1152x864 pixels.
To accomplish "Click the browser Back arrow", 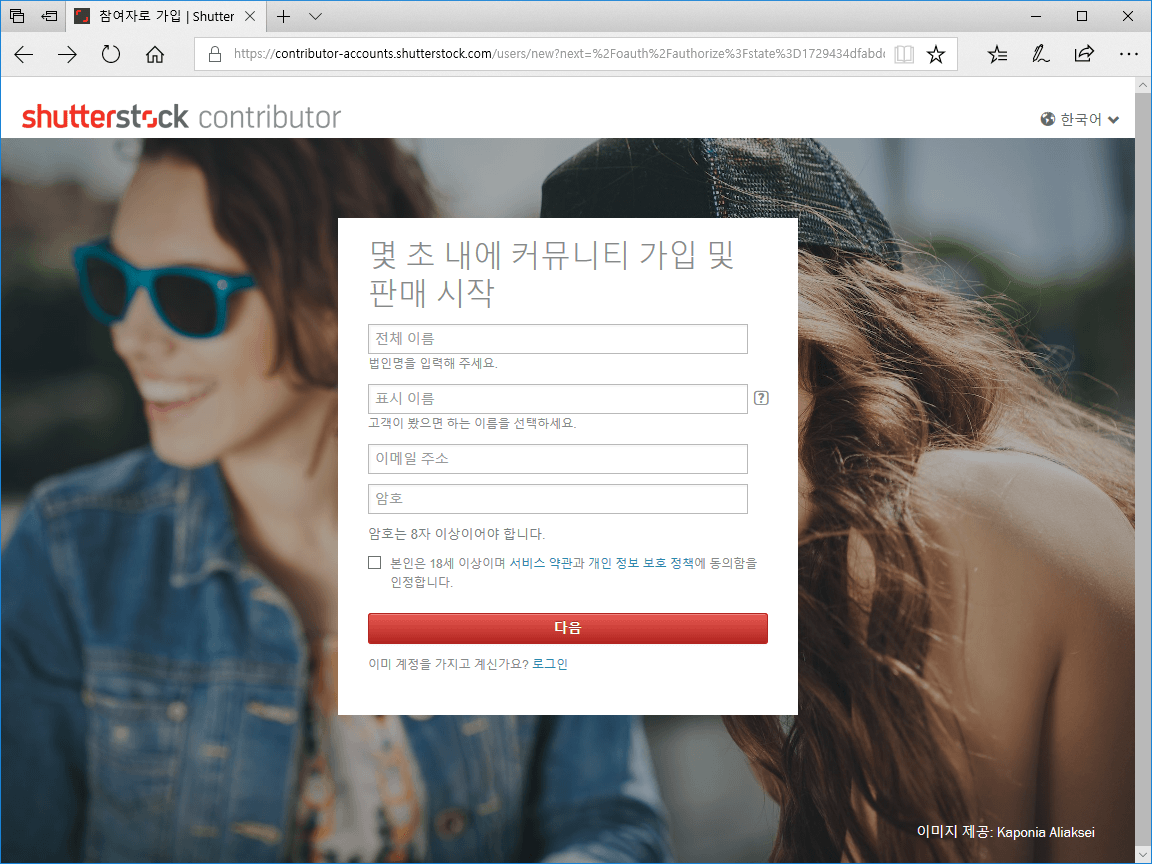I will (x=24, y=54).
